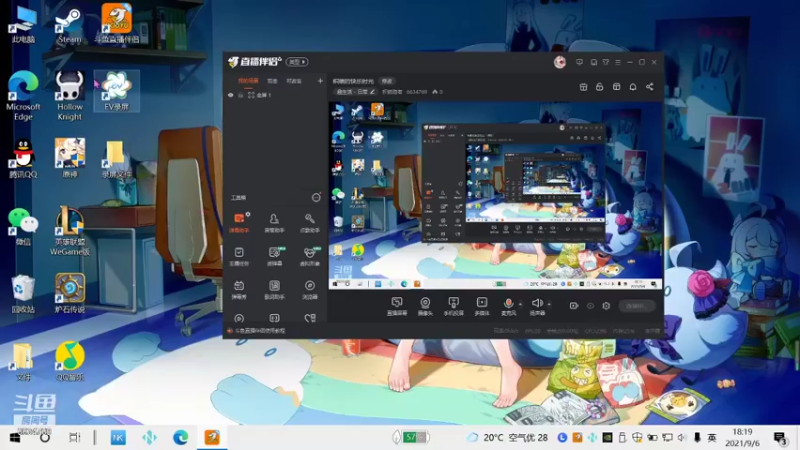Add a 多媒体 multimedia source
The image size is (800, 450).
click(482, 307)
